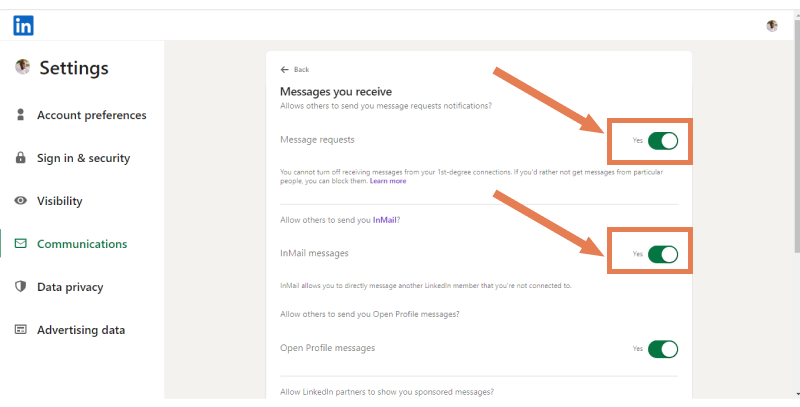Click 'Allow others to send you Open Profile messages?' text

click(369, 314)
